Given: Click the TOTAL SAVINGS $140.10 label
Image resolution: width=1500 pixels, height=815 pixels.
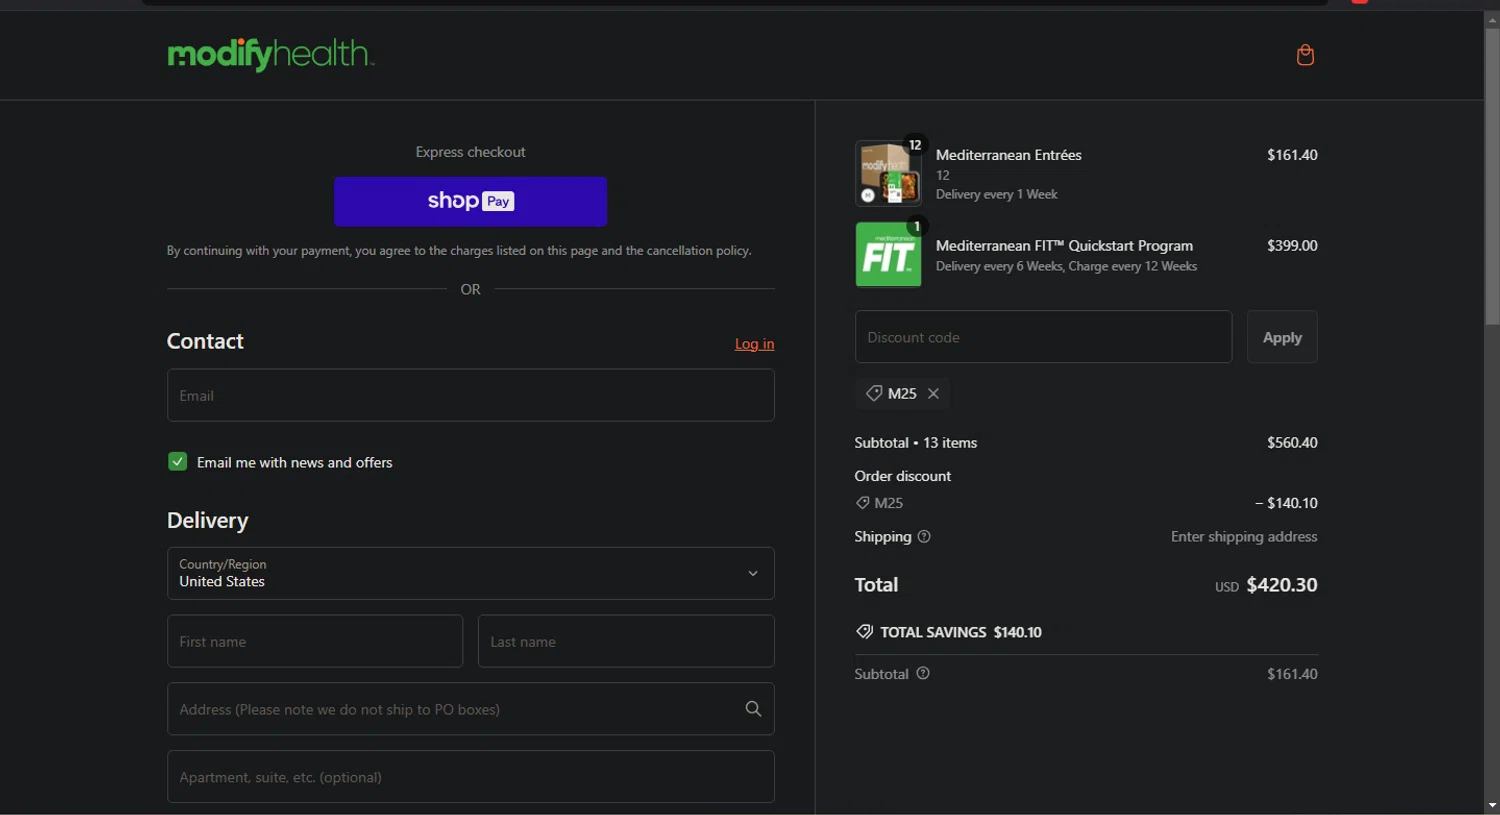Looking at the screenshot, I should point(961,632).
